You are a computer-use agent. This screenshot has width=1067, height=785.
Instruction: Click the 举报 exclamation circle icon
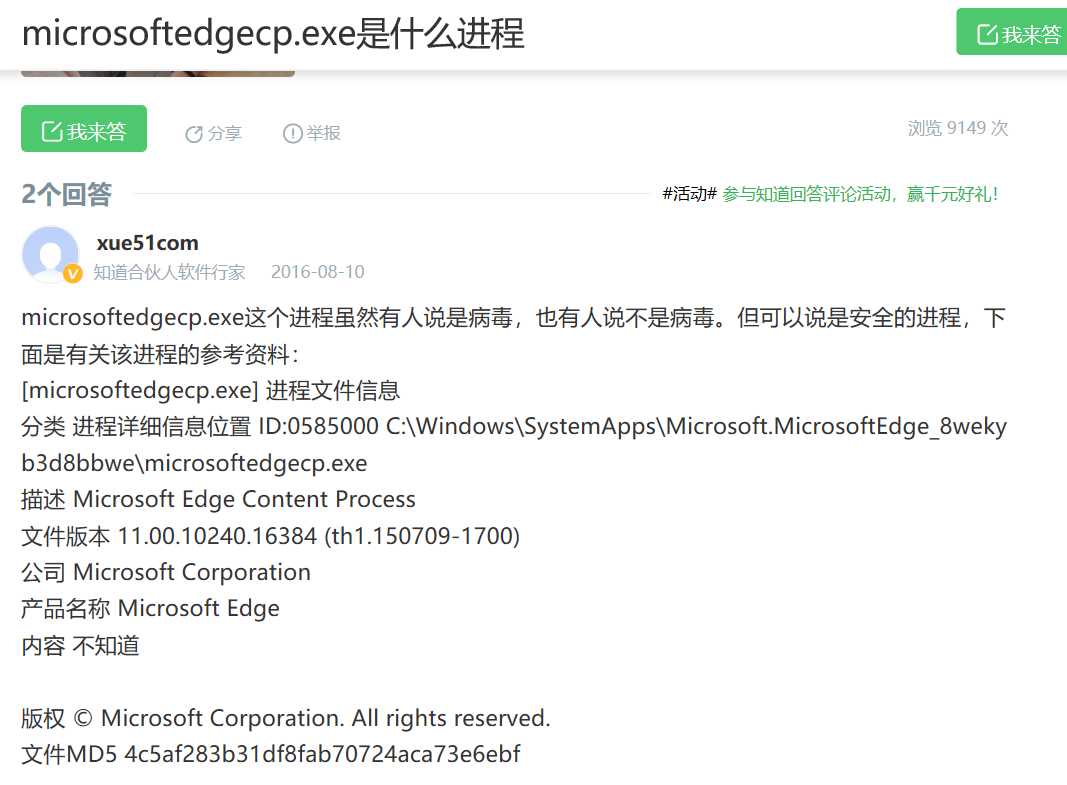[x=293, y=133]
